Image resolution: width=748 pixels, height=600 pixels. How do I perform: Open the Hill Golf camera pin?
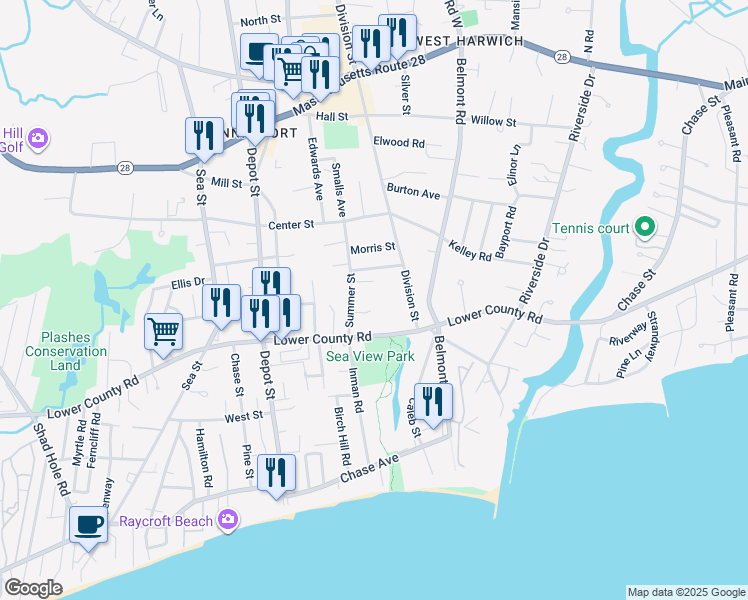38,139
